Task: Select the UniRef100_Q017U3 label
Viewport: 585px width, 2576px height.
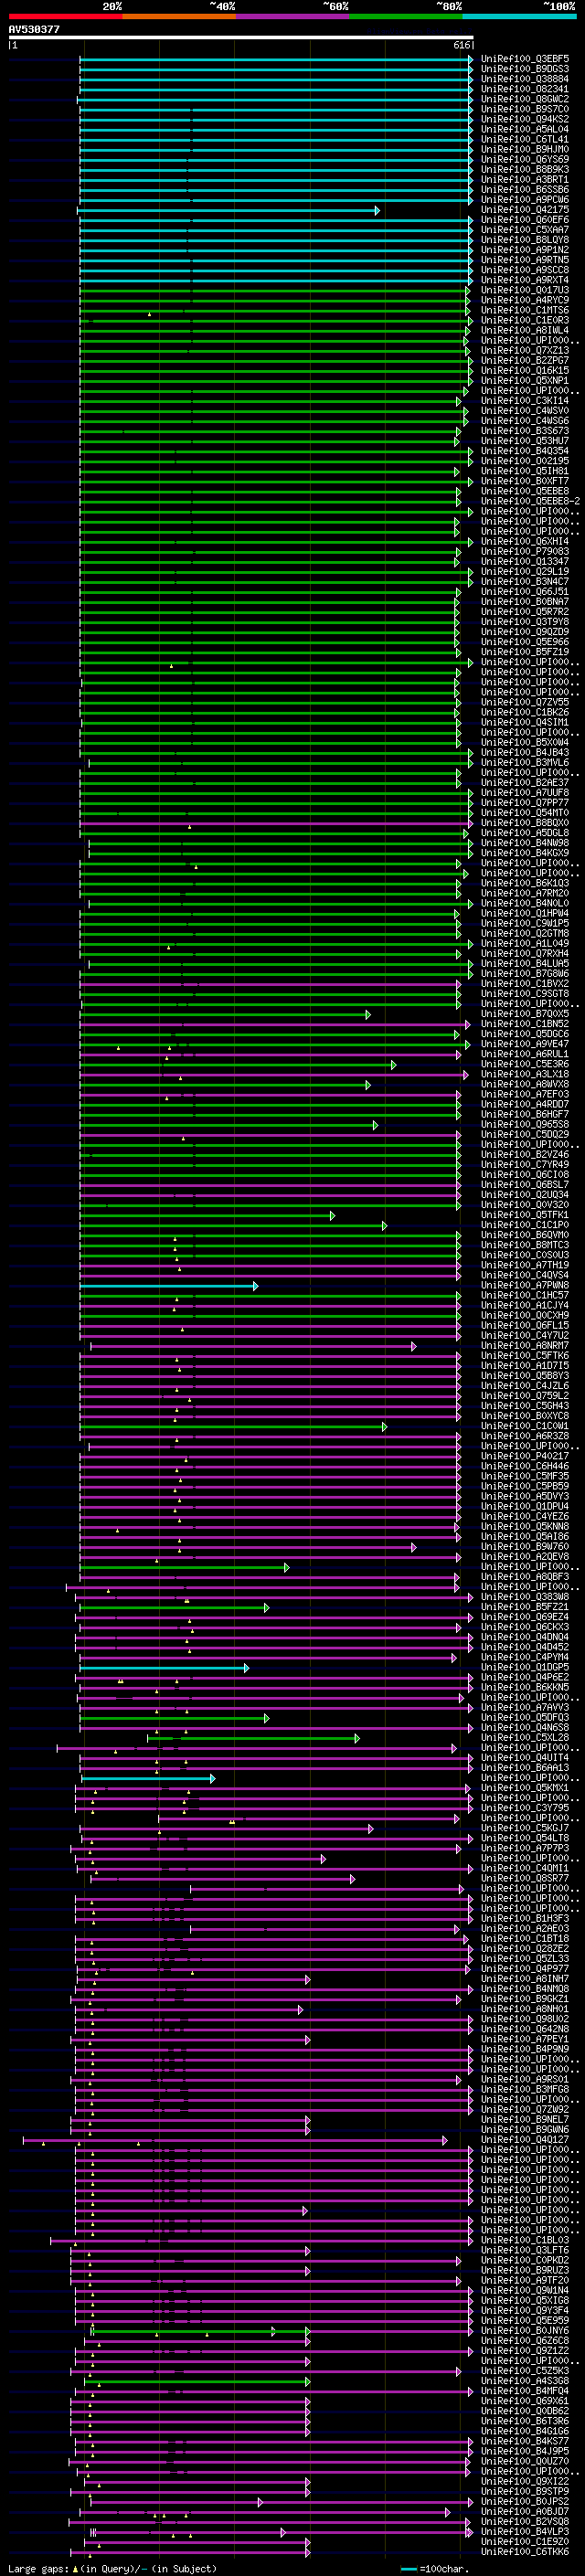Action: point(525,290)
